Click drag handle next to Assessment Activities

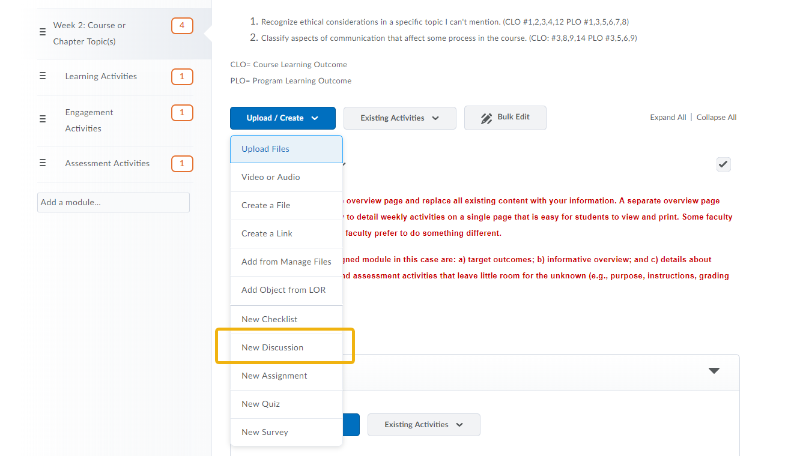(x=42, y=163)
